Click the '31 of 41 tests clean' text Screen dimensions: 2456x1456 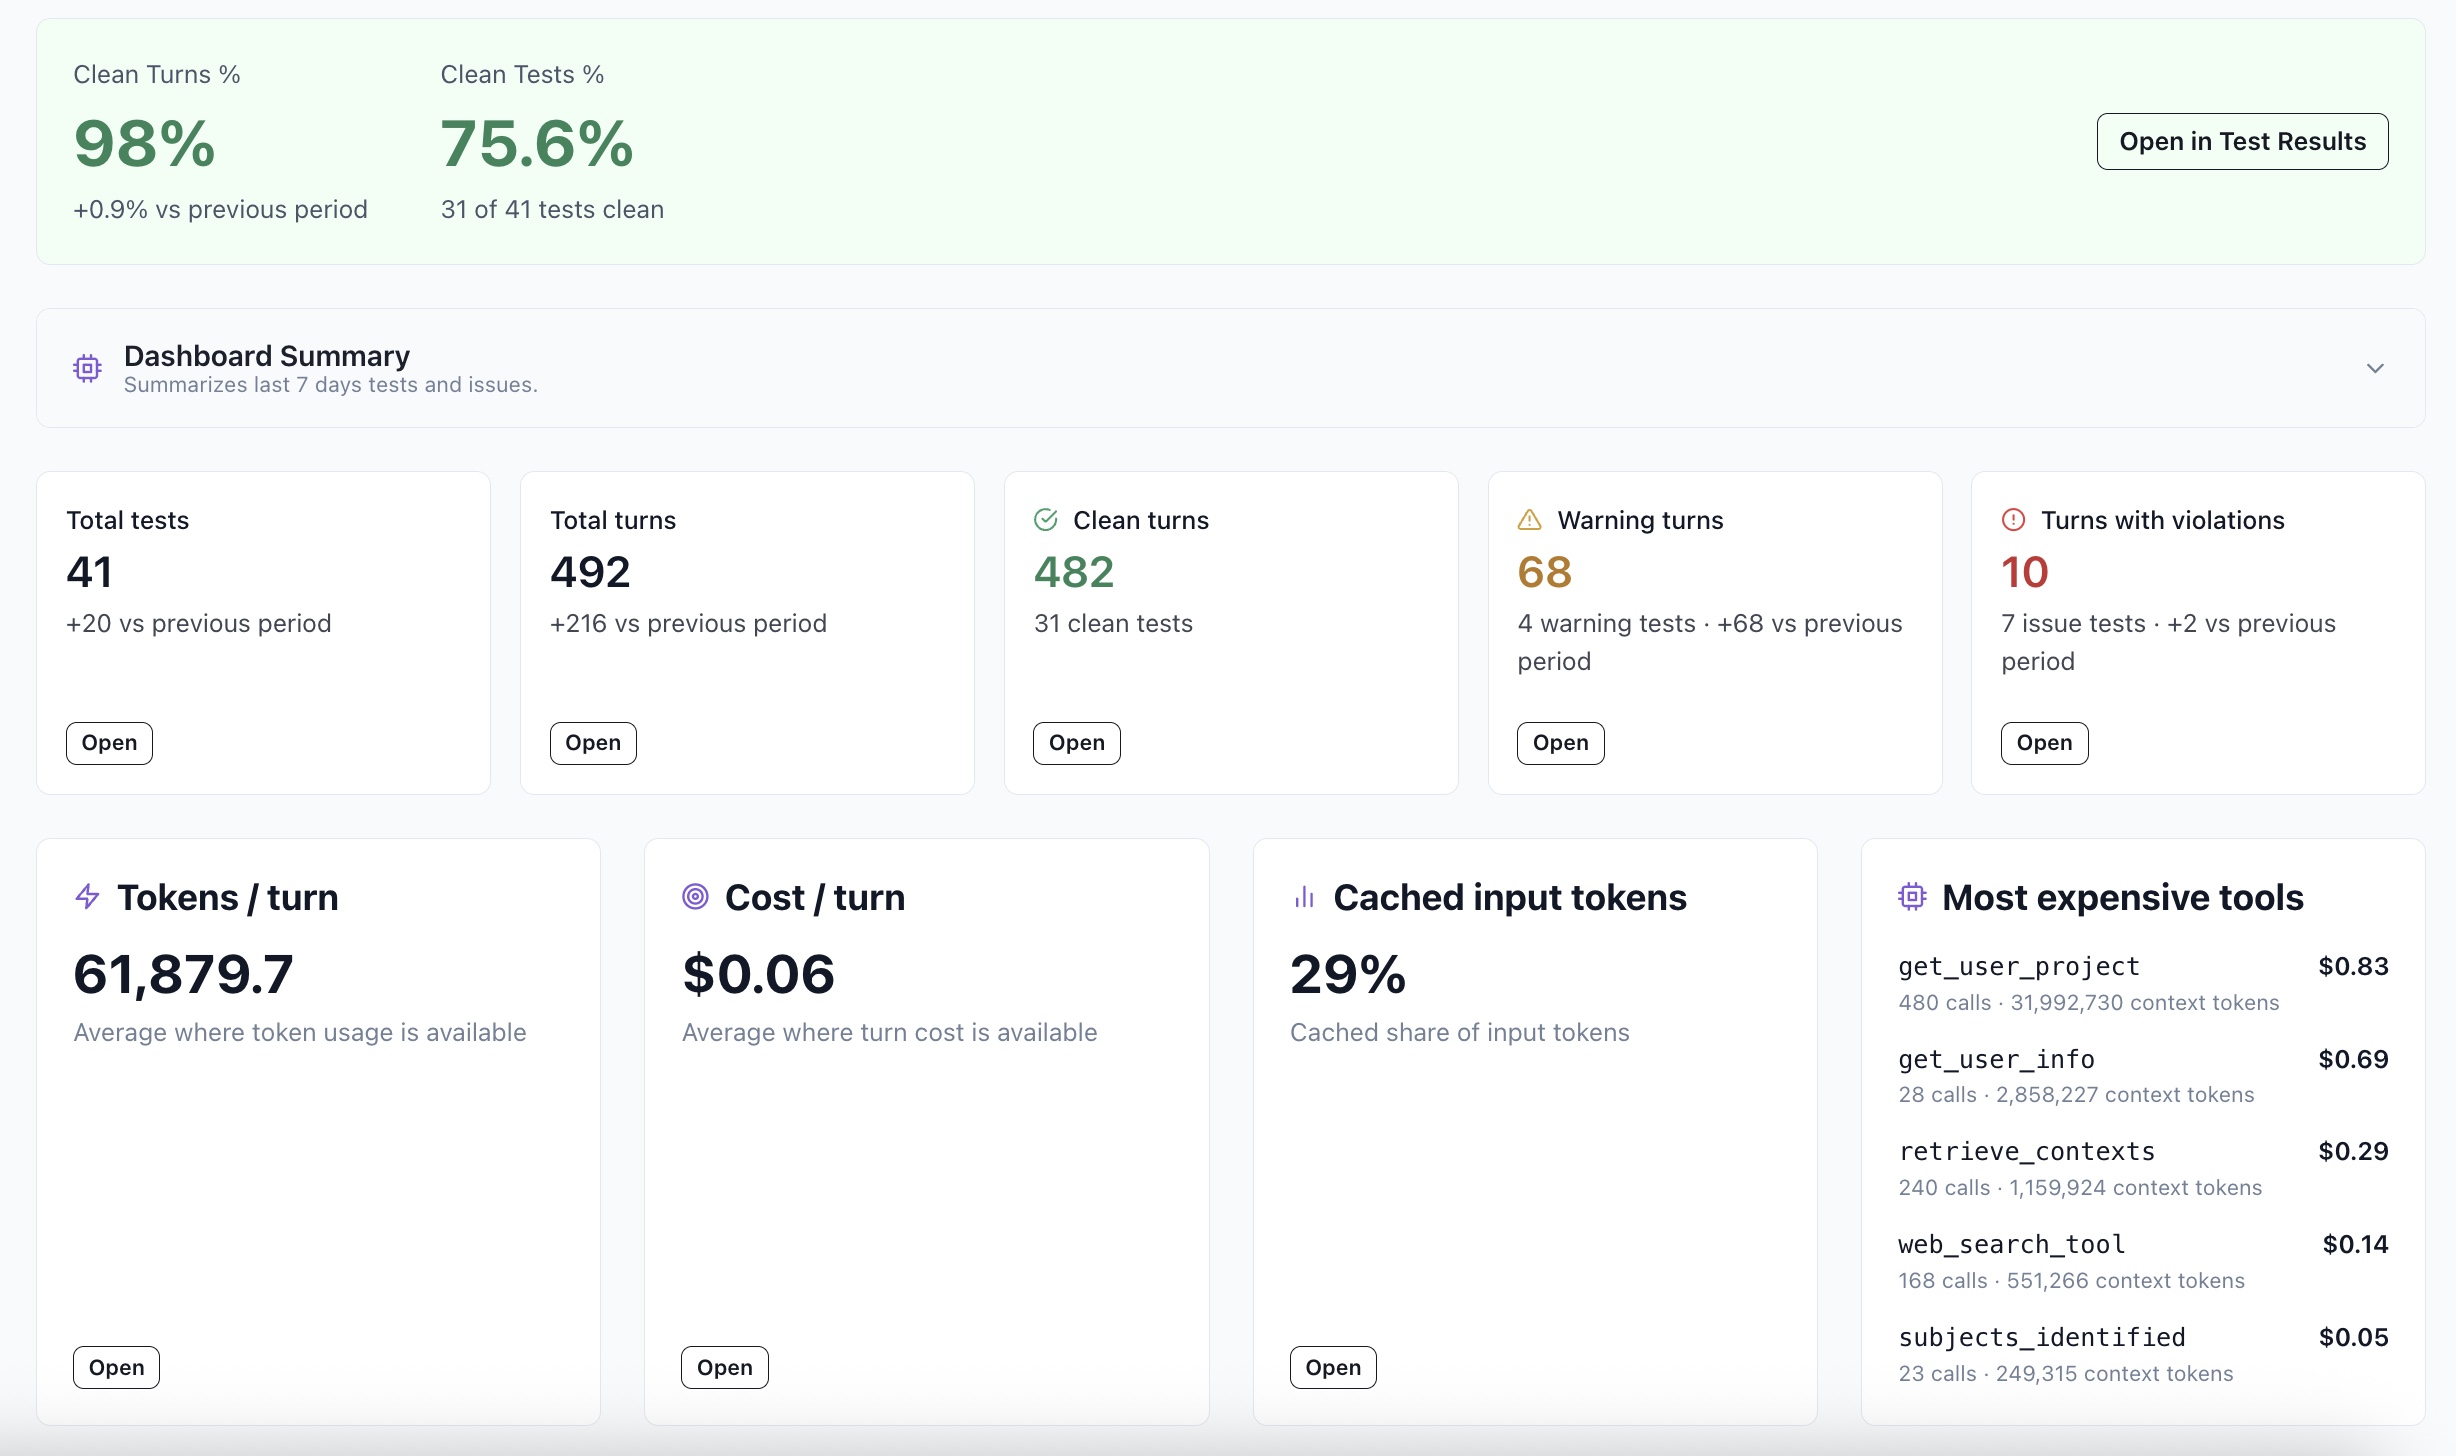(x=552, y=209)
